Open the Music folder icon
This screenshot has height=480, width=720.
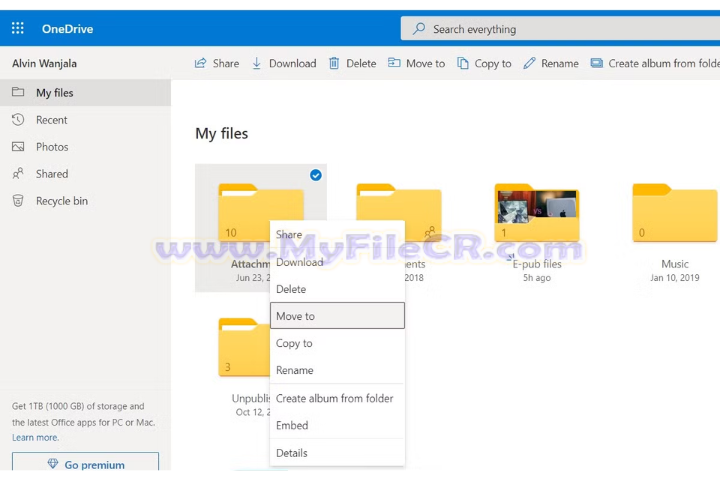(x=675, y=212)
